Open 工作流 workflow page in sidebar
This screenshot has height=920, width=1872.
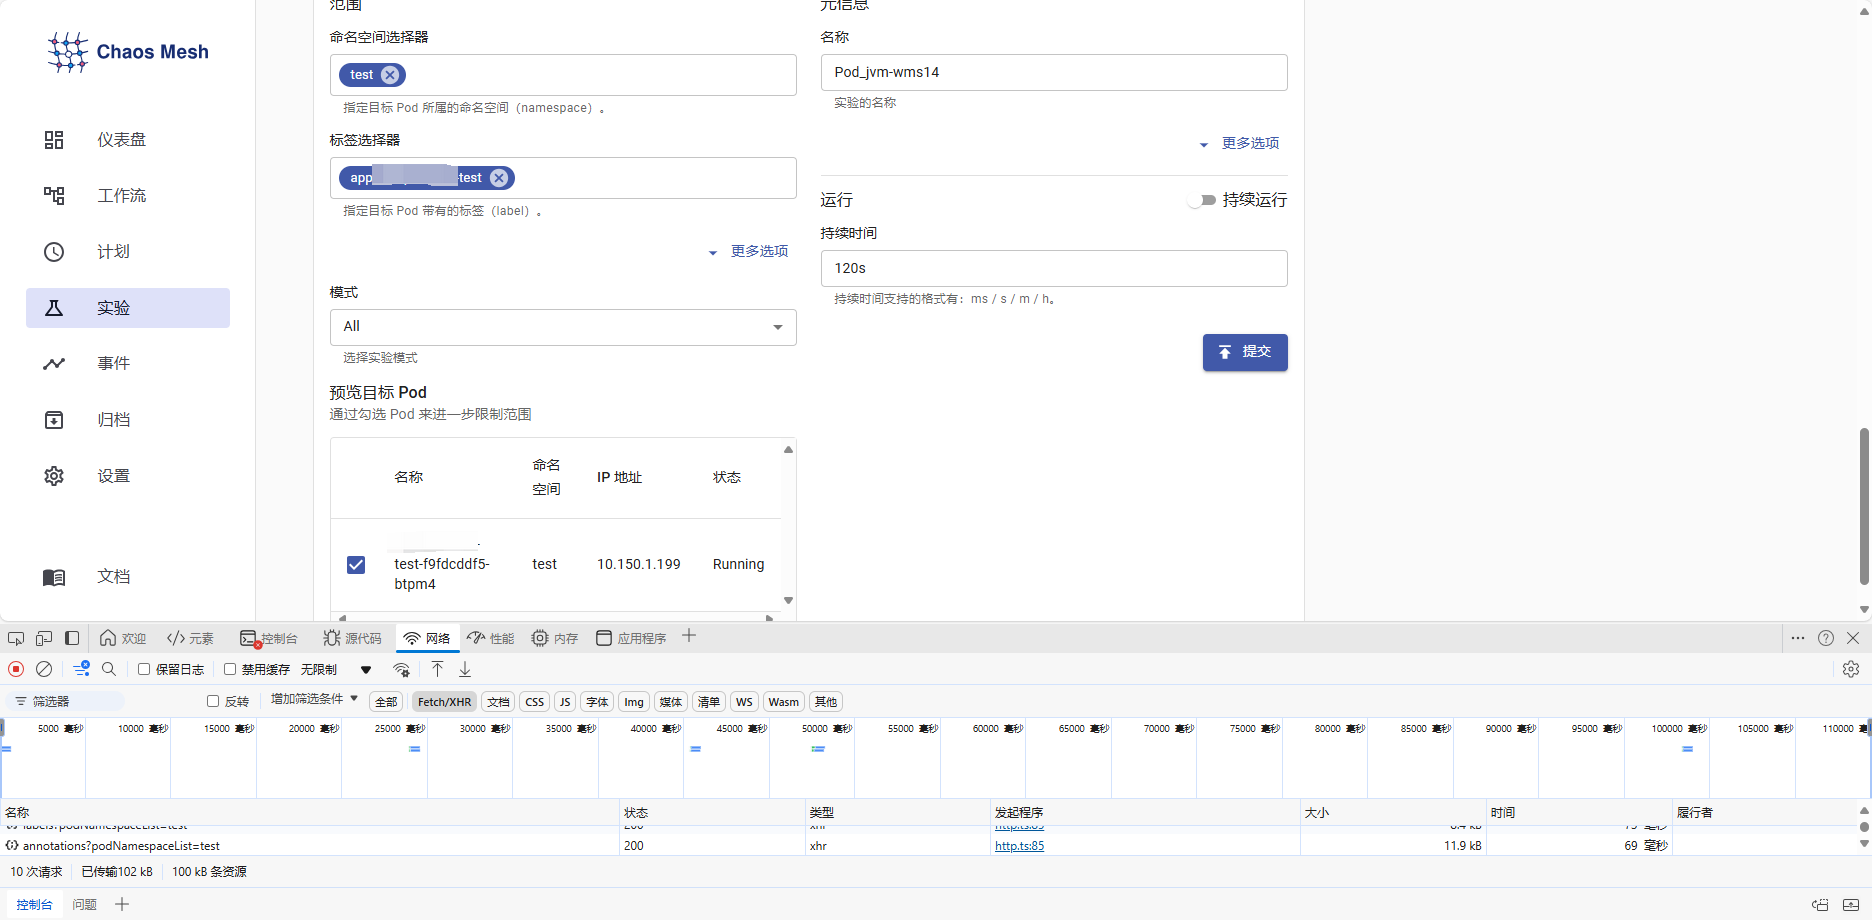[128, 196]
